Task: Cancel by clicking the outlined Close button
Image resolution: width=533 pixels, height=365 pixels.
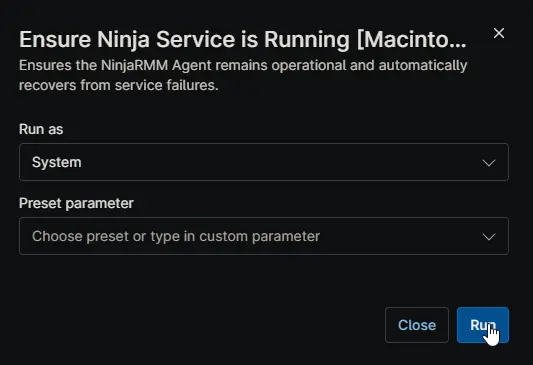Action: point(417,325)
